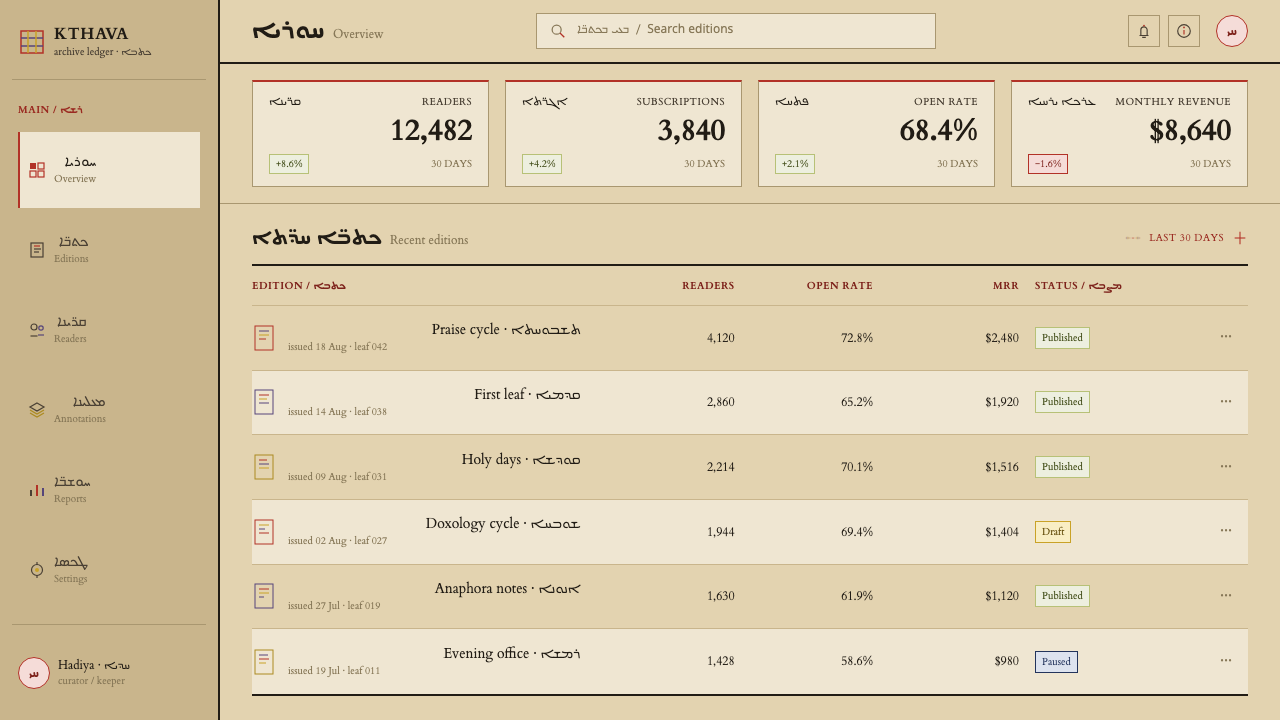This screenshot has width=1280, height=720.
Task: Open more options for Evening office row
Action: click(1226, 660)
